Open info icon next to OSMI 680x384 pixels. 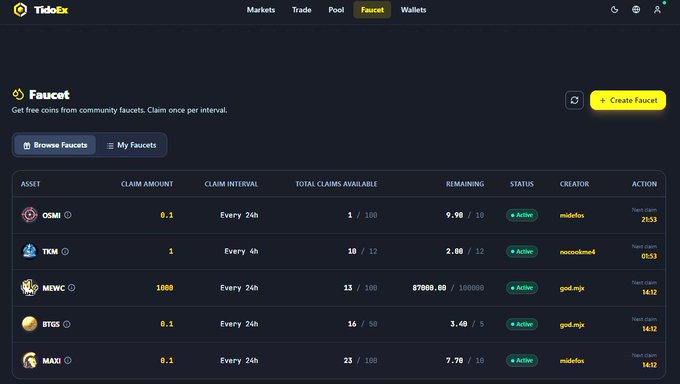[x=68, y=215]
